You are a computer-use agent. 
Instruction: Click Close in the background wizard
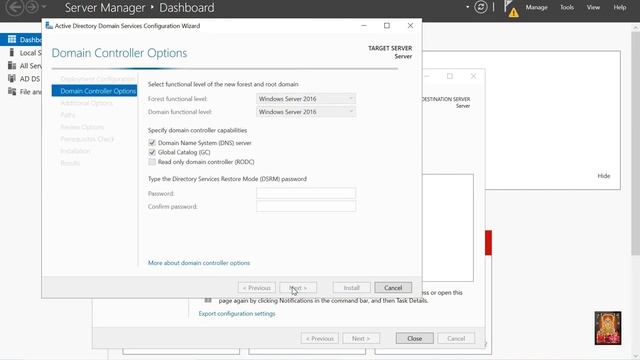click(x=414, y=338)
